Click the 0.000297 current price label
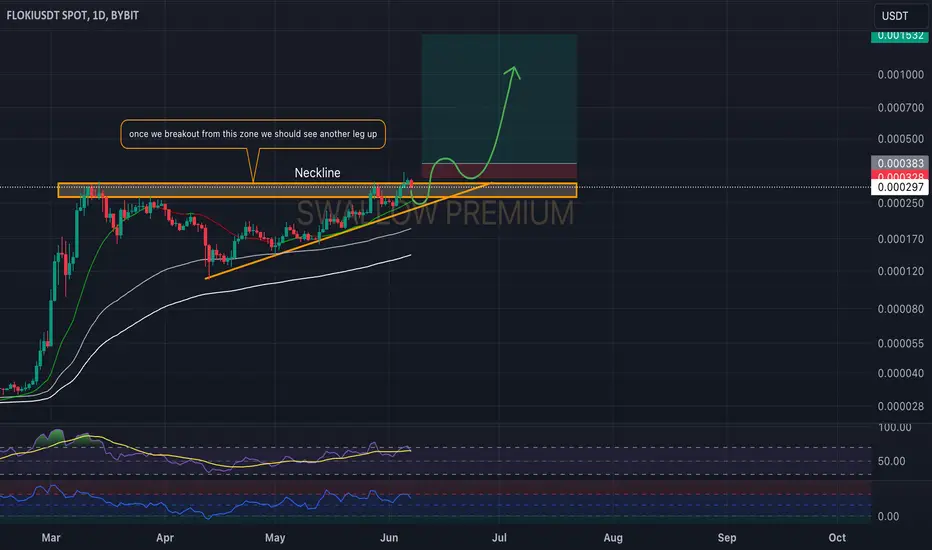 click(x=900, y=187)
